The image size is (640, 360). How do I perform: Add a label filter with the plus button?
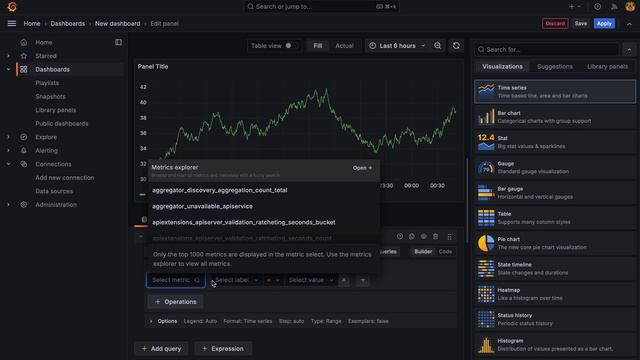tap(363, 280)
